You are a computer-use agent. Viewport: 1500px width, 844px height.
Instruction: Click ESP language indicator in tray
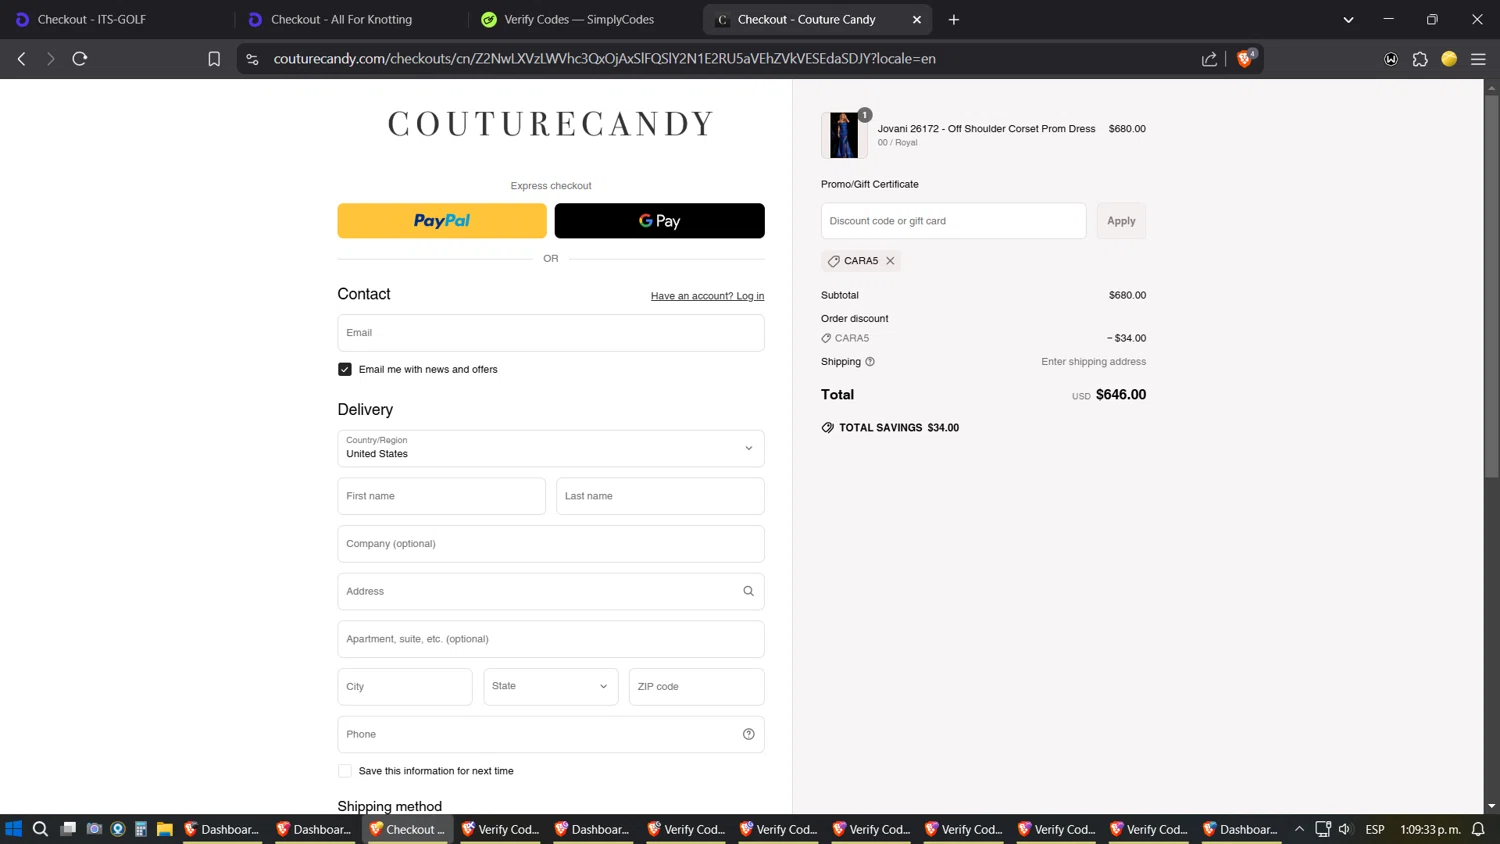click(x=1375, y=829)
